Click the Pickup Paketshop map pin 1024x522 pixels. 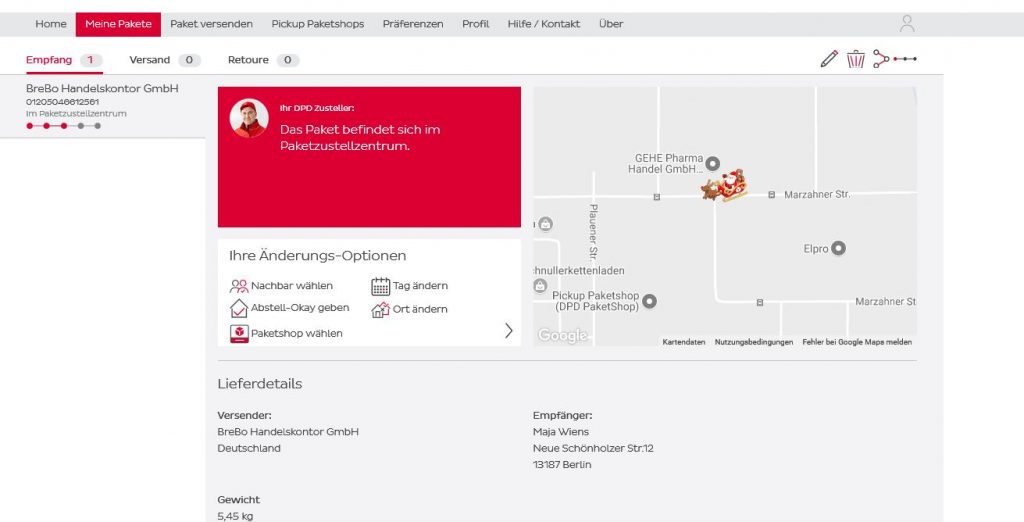(649, 301)
